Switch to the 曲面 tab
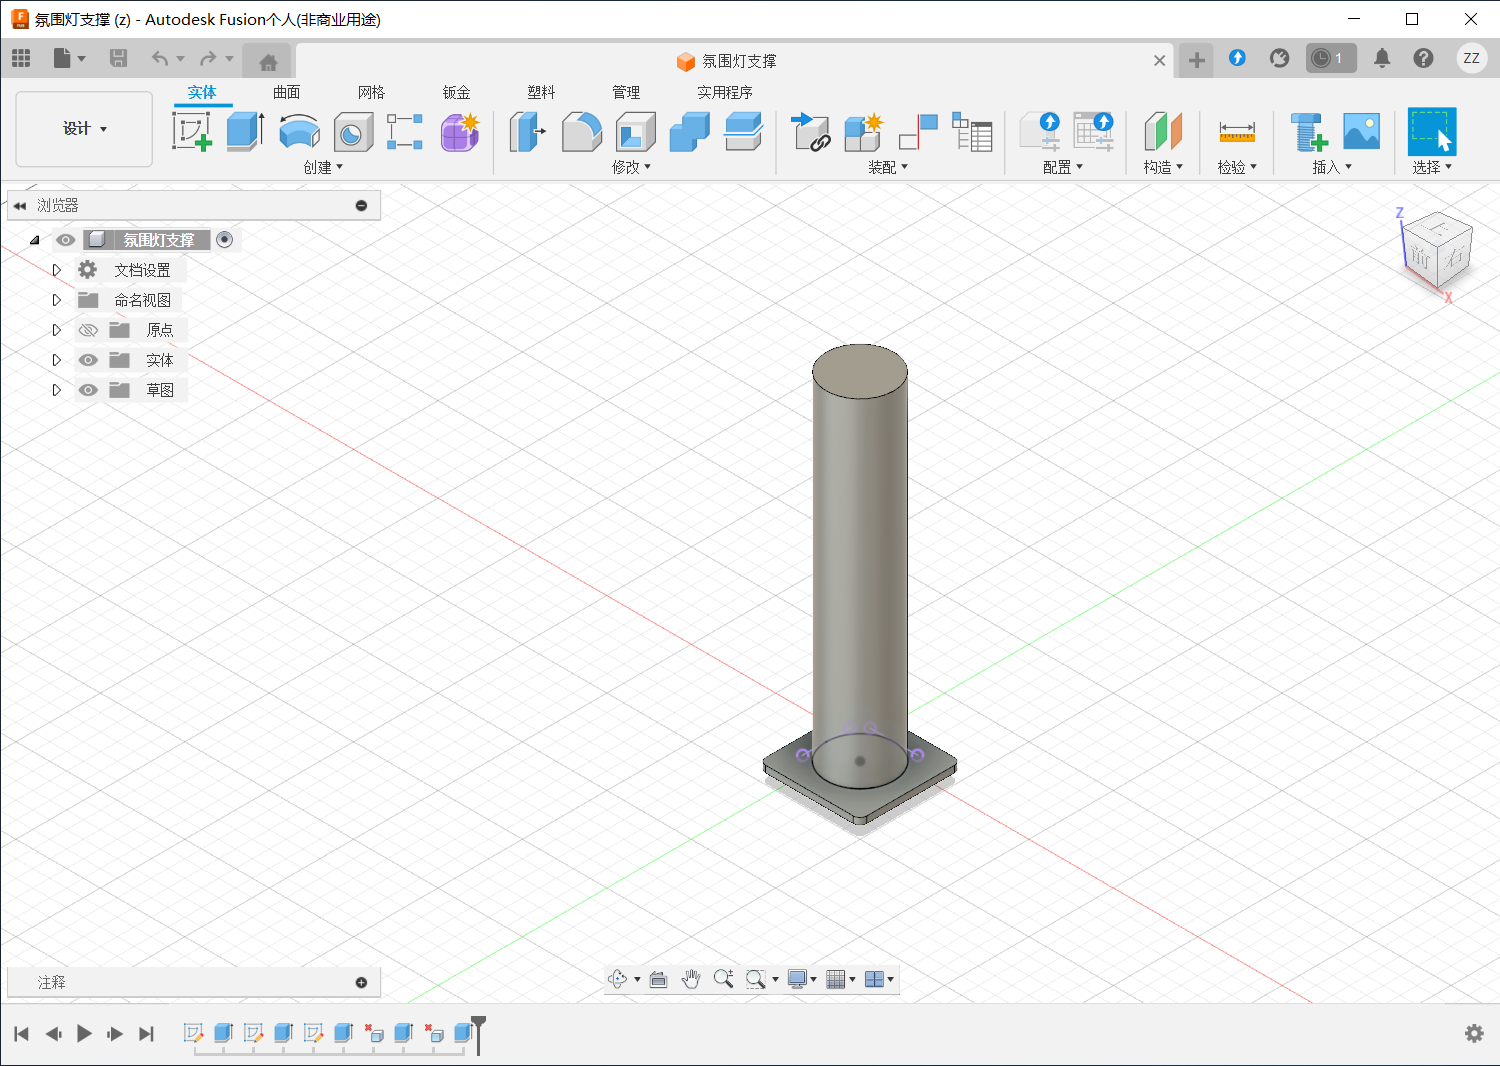Image resolution: width=1500 pixels, height=1066 pixels. [286, 92]
